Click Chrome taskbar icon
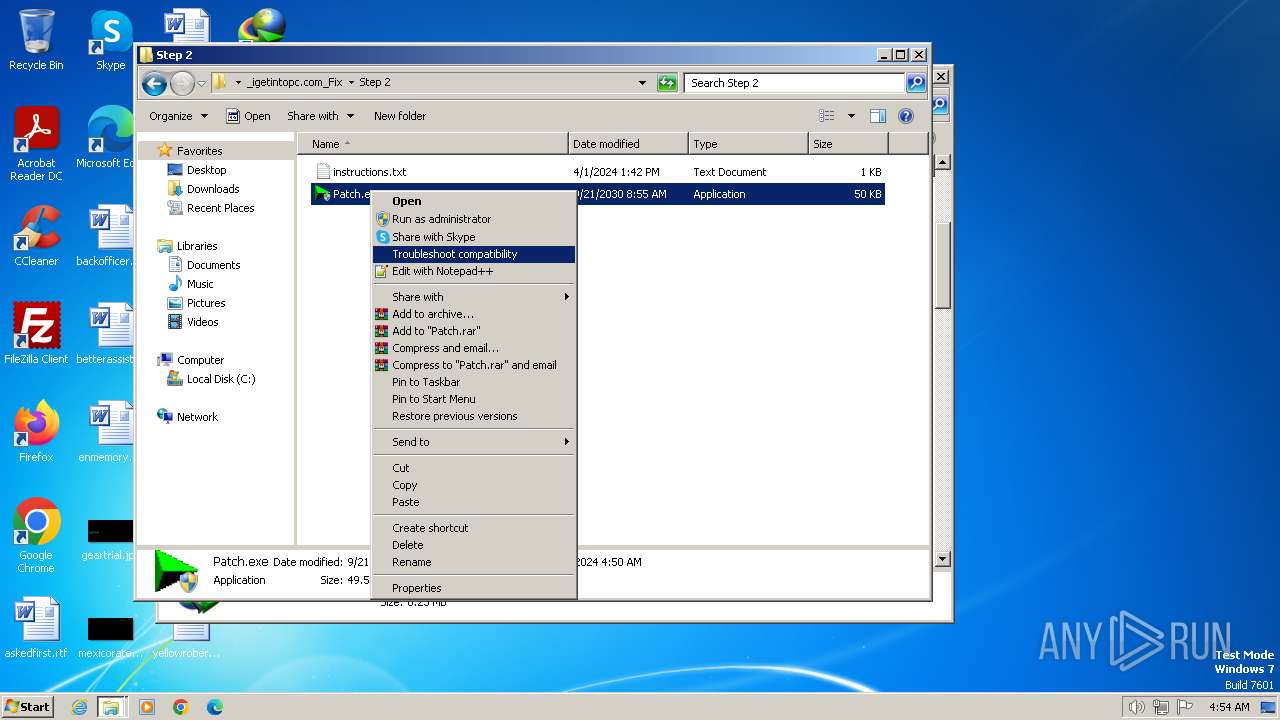 point(181,707)
